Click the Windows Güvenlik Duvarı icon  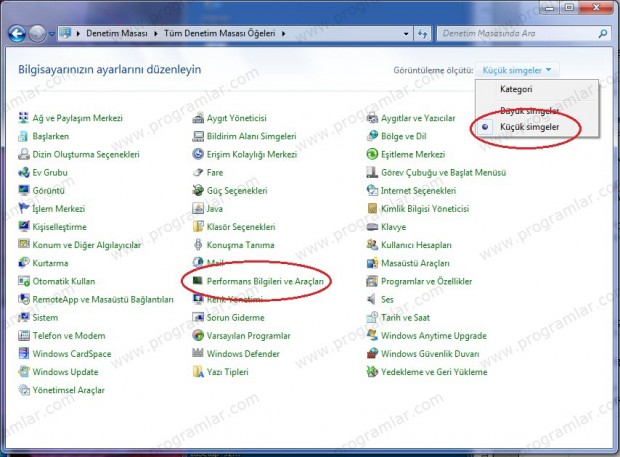tap(372, 353)
